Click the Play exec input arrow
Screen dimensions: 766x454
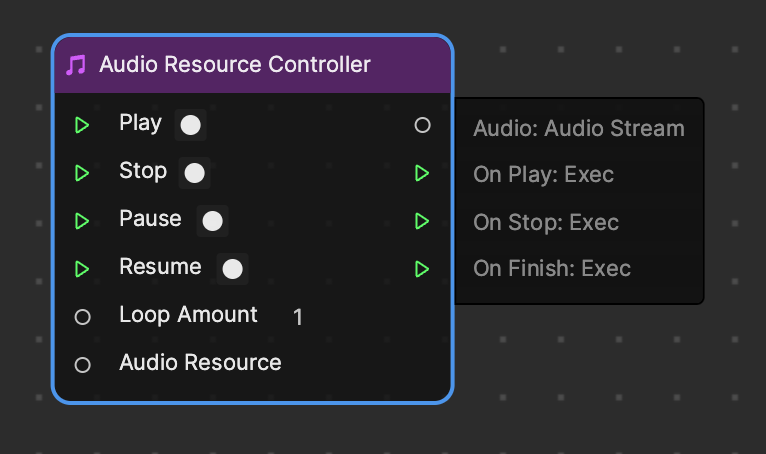[82, 125]
